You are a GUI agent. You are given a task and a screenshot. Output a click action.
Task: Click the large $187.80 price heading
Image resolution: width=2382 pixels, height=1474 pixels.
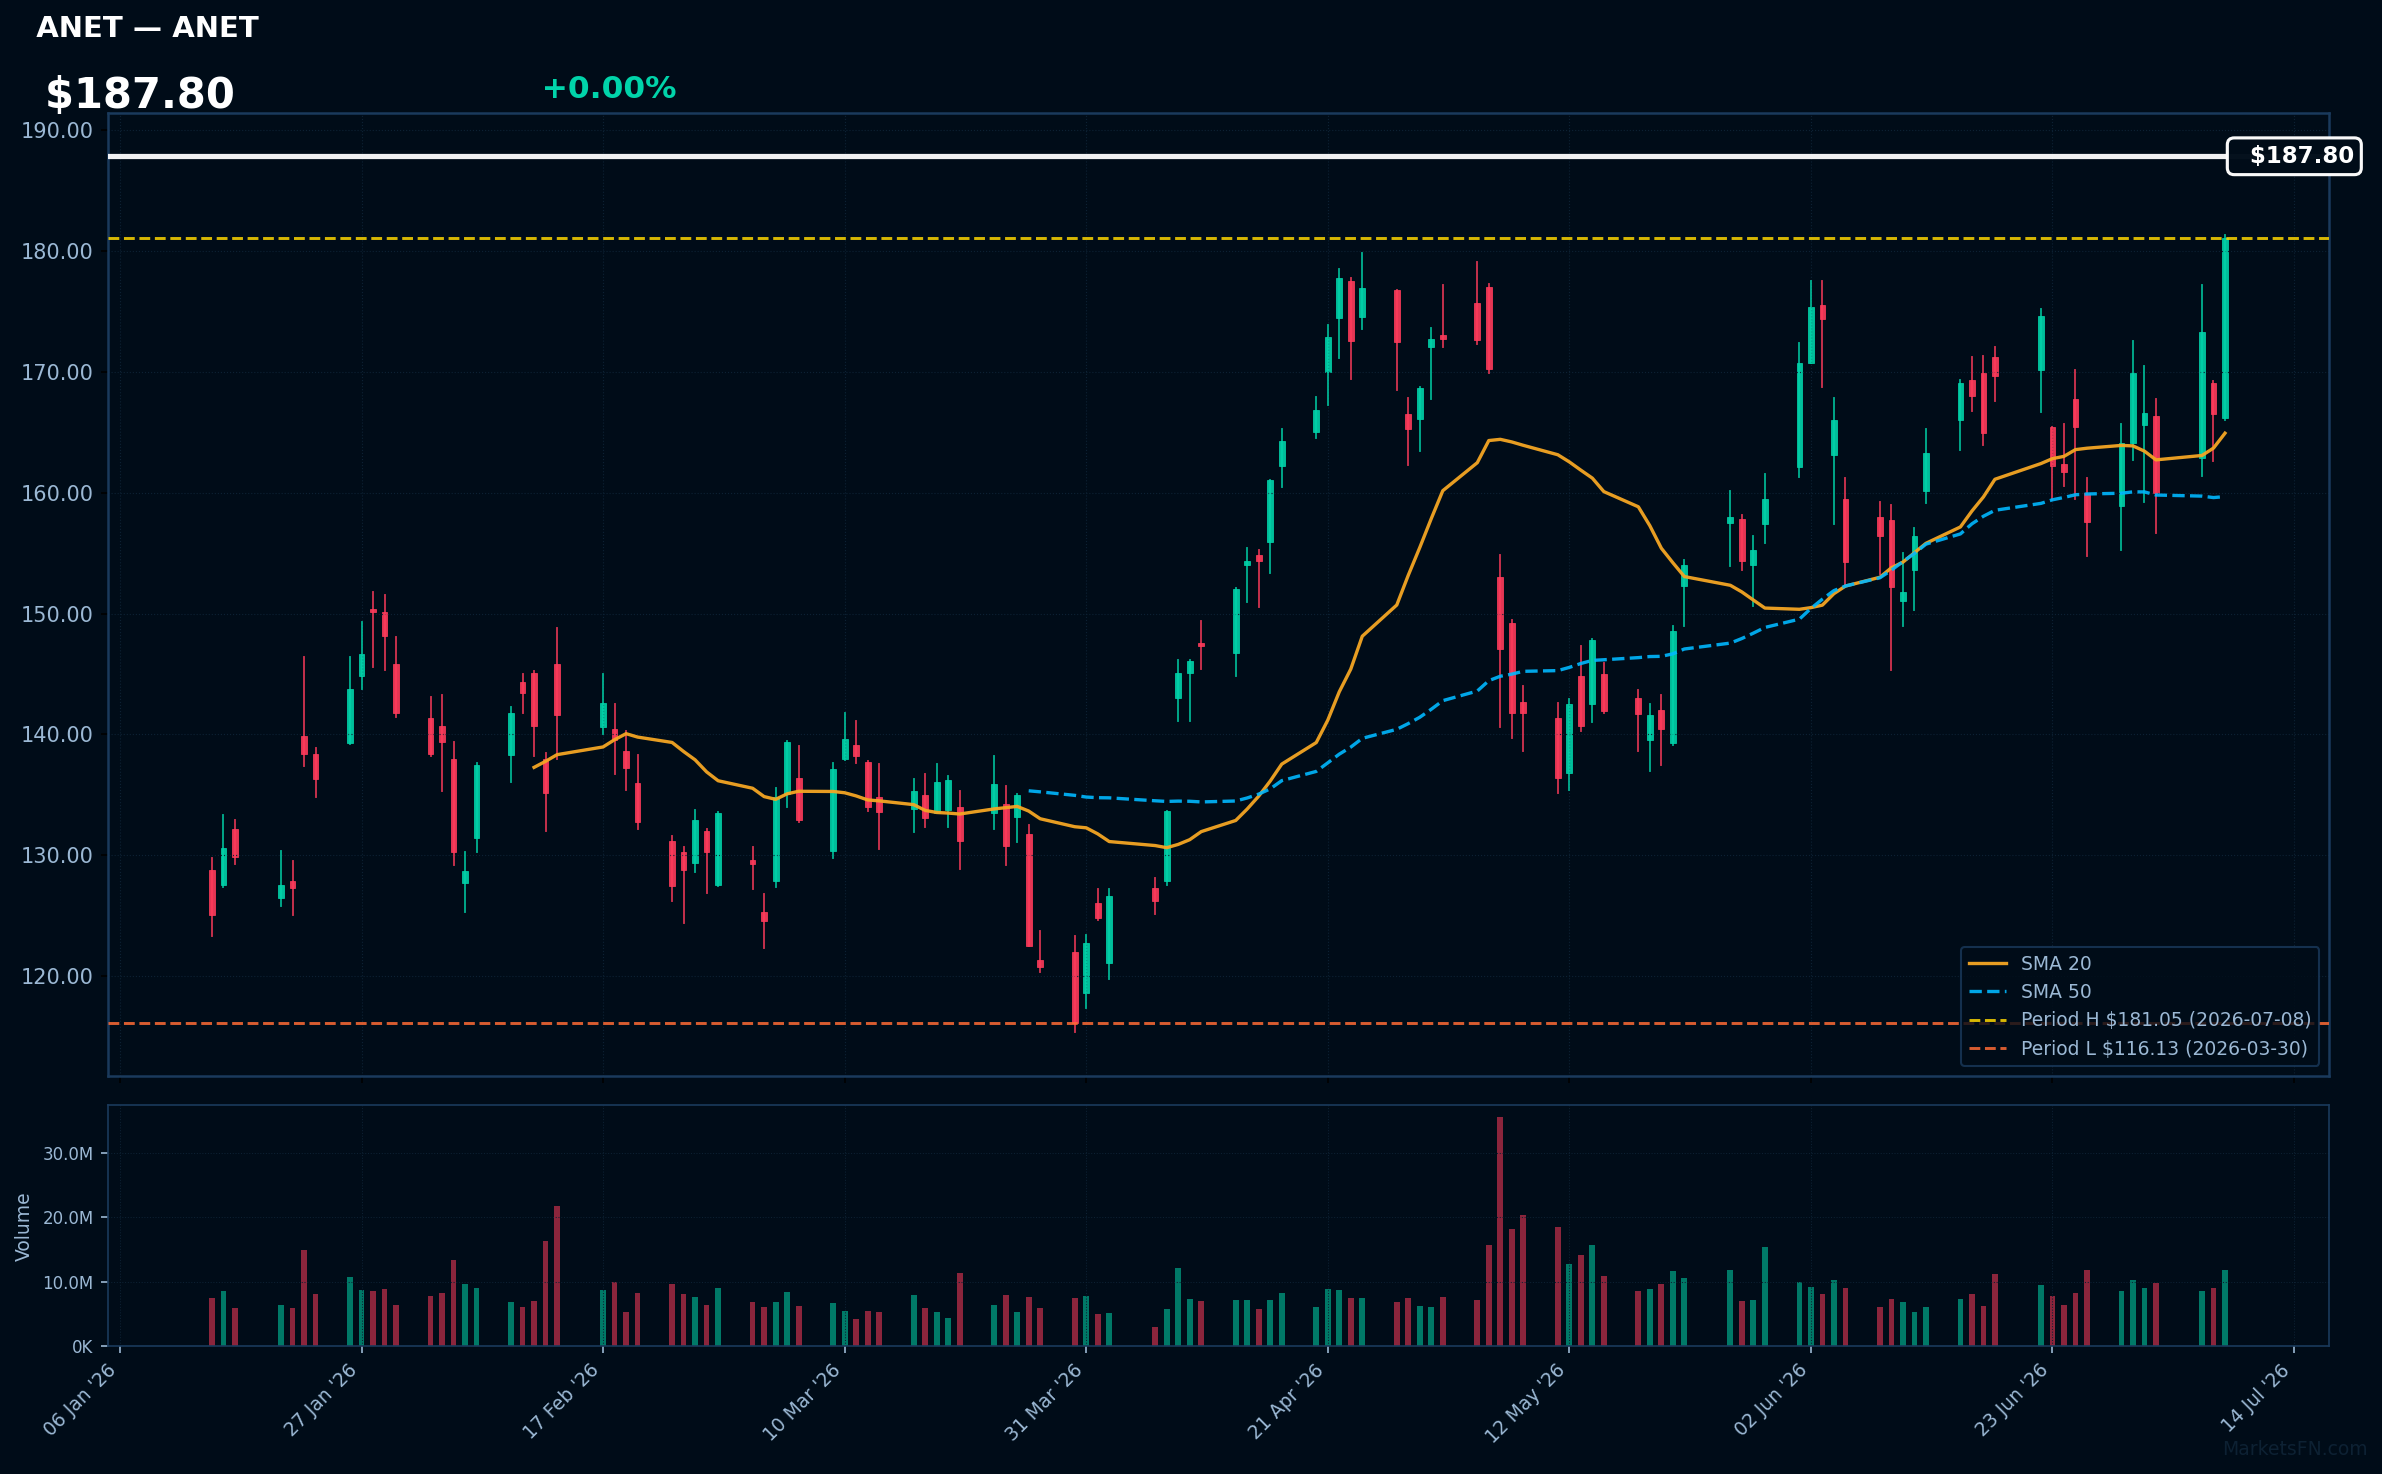pos(140,94)
